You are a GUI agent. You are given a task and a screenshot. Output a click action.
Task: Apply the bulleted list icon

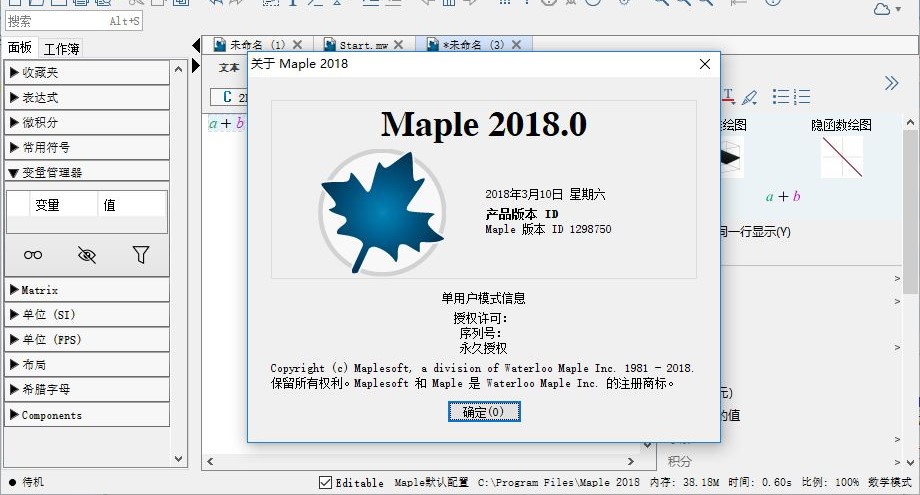point(780,96)
